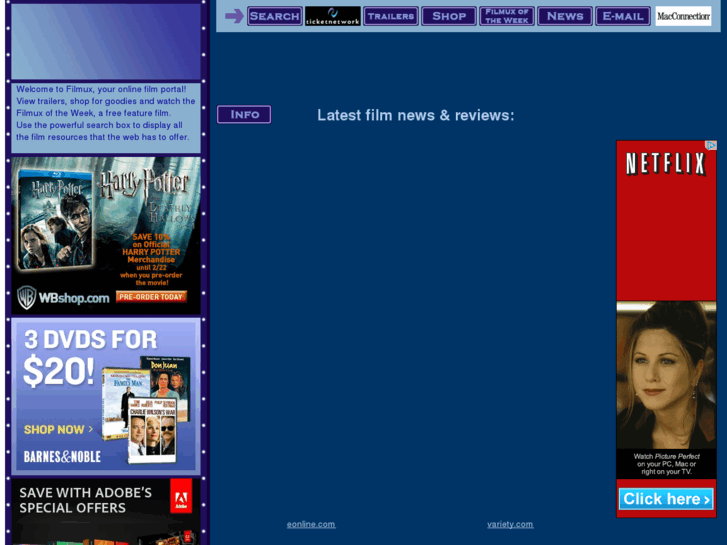Click 'Shop Now' in Barnes & Noble ad

tap(58, 430)
